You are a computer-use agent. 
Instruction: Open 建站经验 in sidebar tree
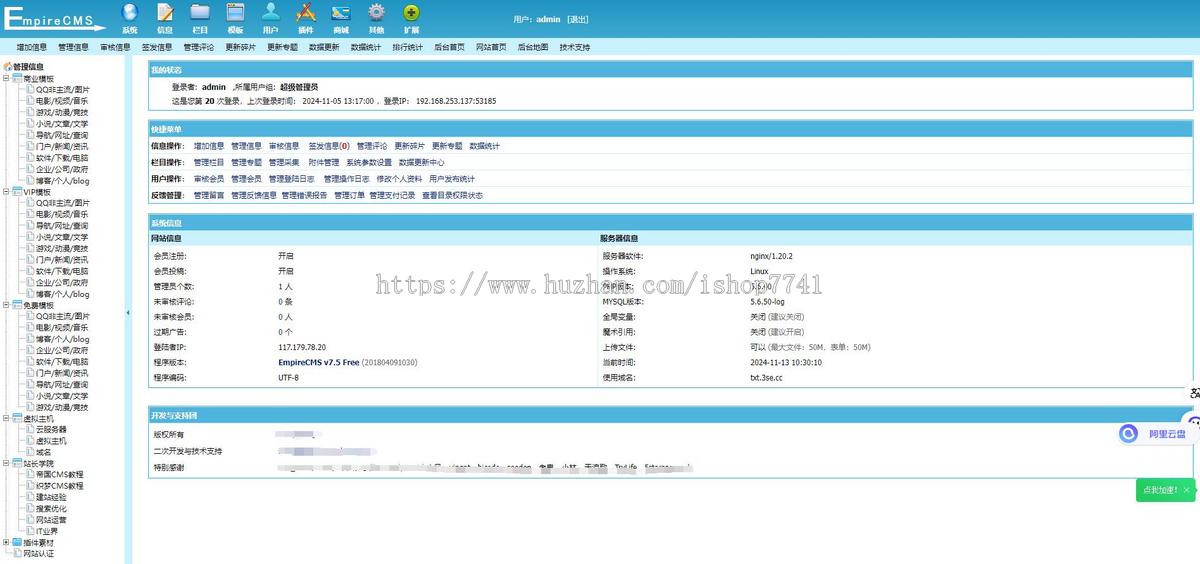pyautogui.click(x=51, y=497)
